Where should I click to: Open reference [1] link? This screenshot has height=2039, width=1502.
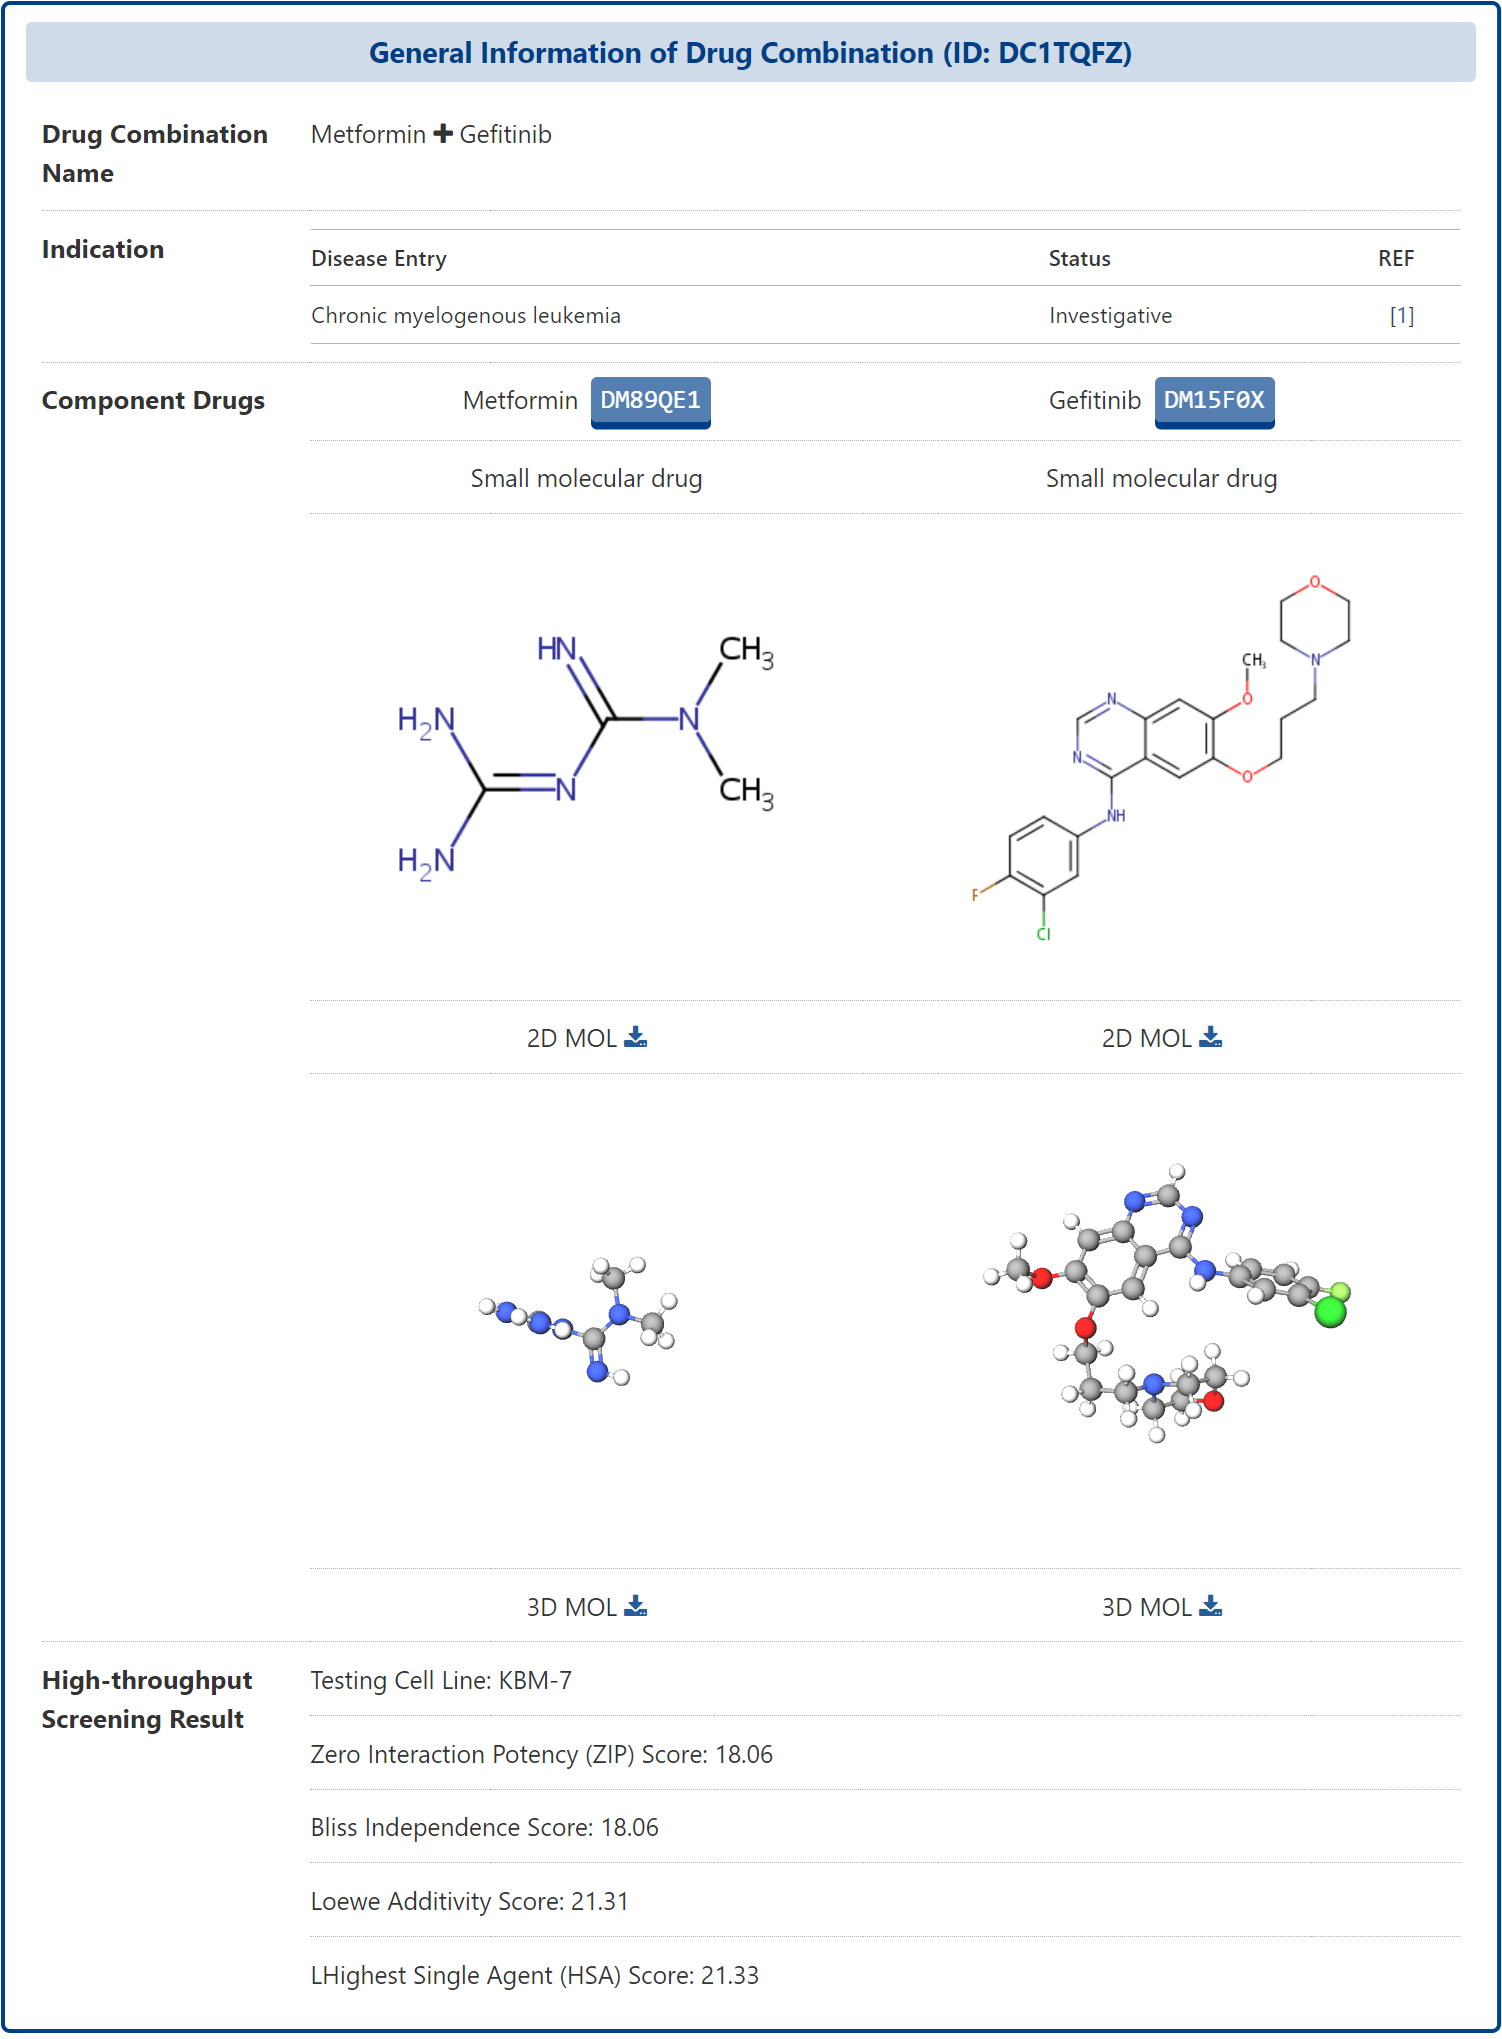tap(1401, 316)
